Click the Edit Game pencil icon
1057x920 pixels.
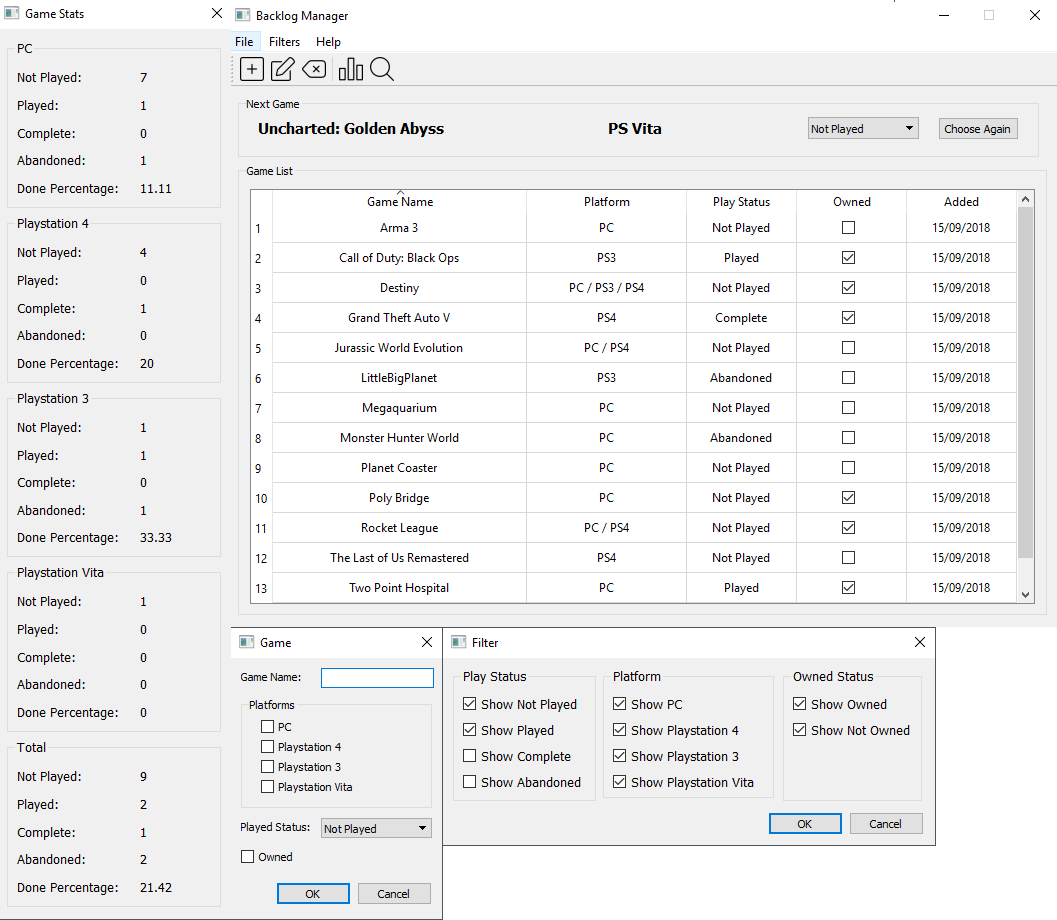tap(282, 69)
